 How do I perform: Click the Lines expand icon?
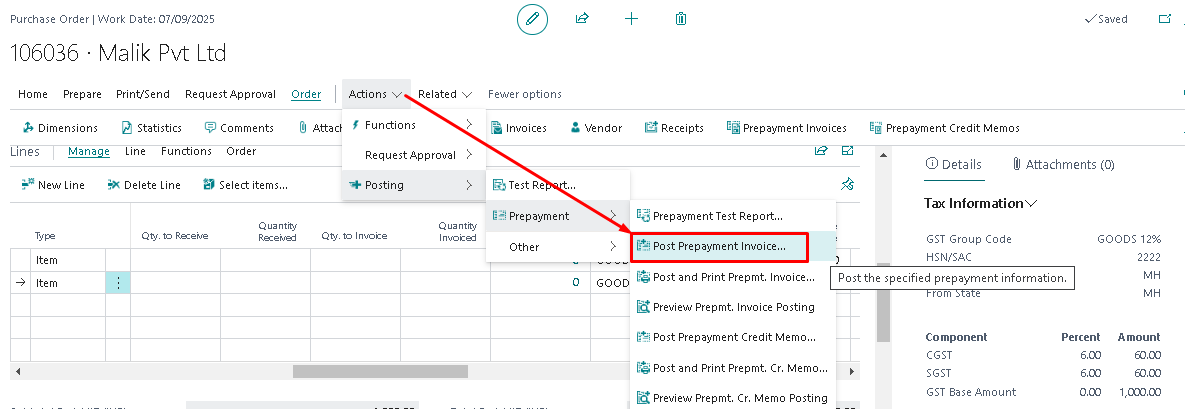(847, 150)
